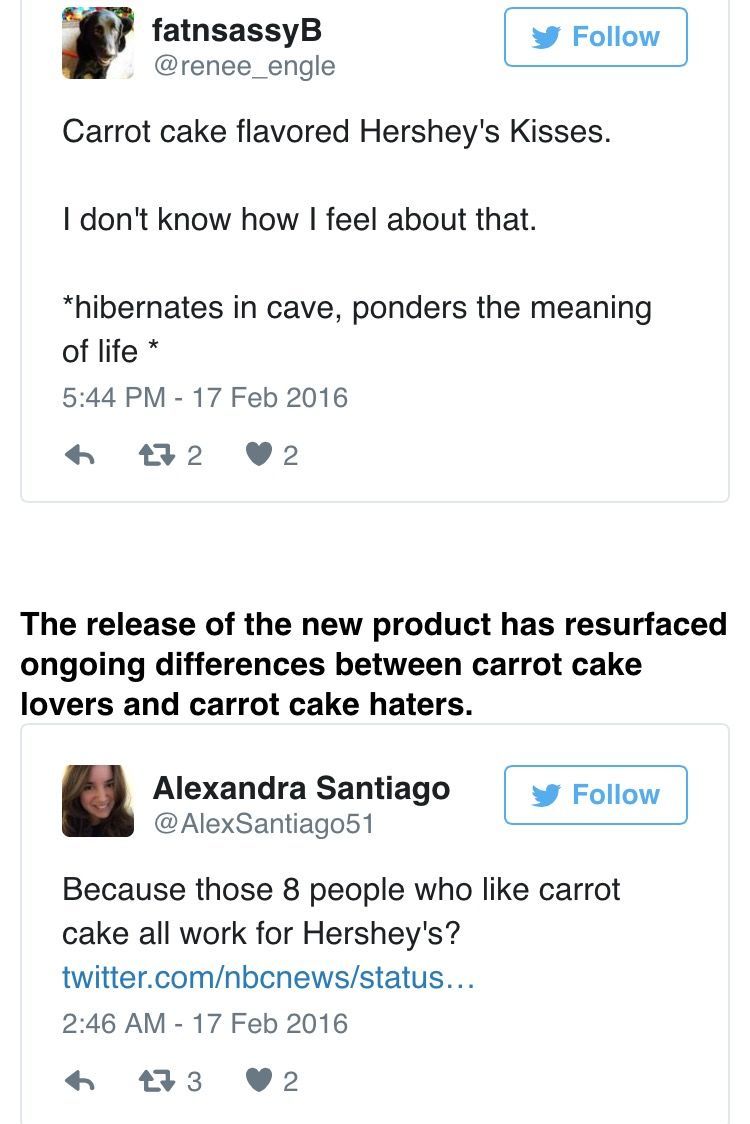The width and height of the screenshot is (750, 1124).
Task: Like fatnsassyB's carrot cake tweet
Action: [259, 455]
